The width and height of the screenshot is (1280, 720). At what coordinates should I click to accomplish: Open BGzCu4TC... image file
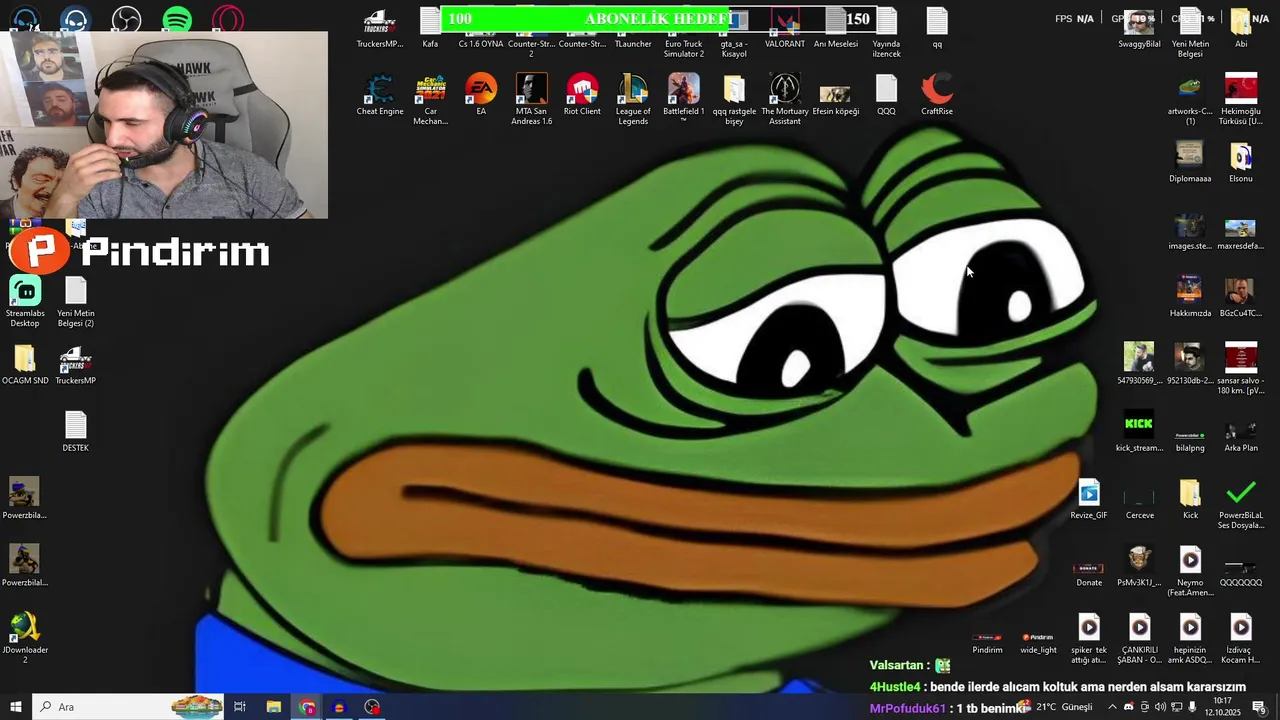pyautogui.click(x=1241, y=297)
